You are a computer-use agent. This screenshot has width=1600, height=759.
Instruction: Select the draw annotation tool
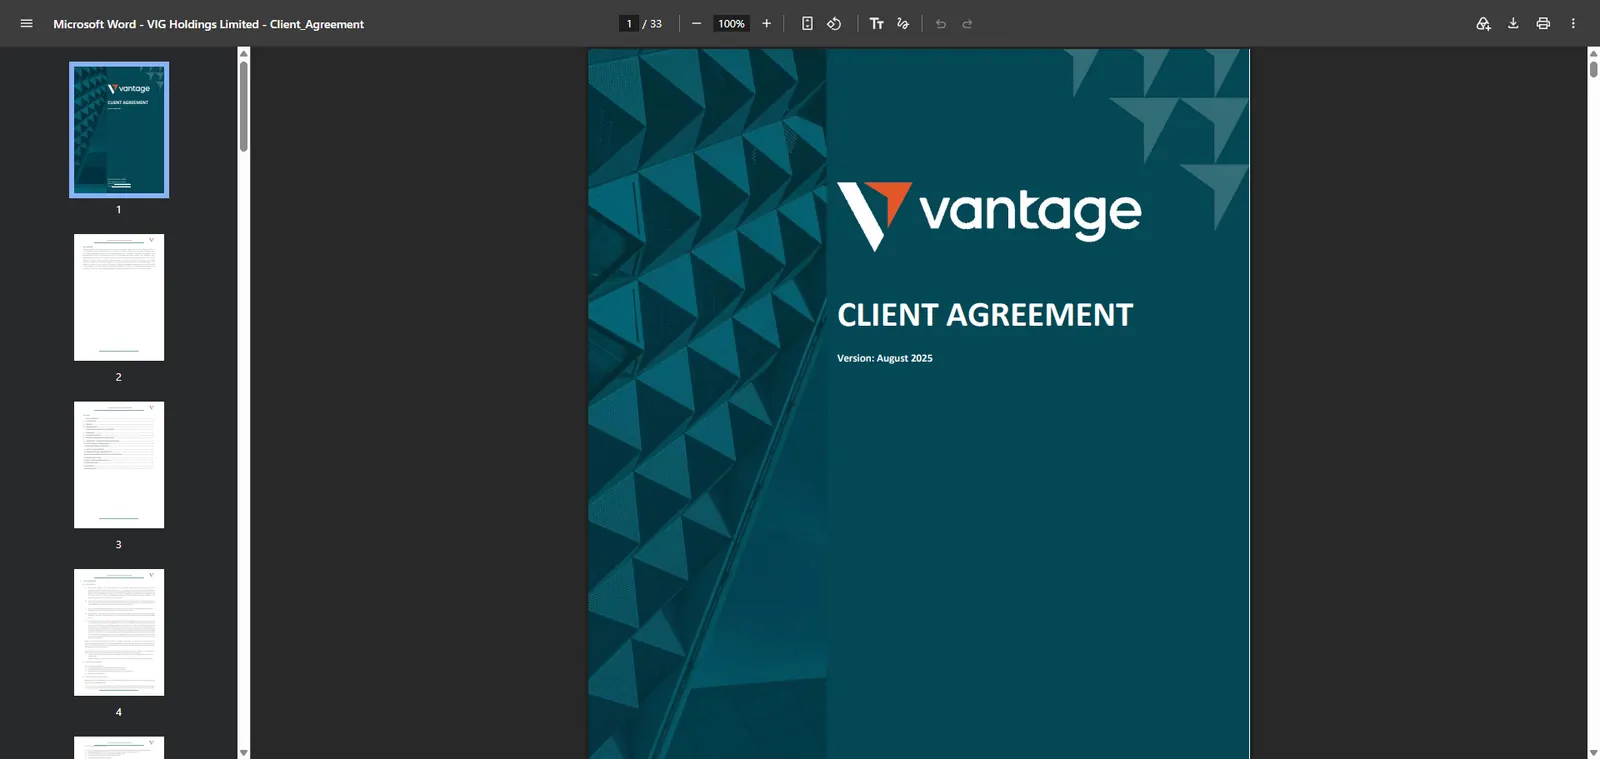(903, 24)
